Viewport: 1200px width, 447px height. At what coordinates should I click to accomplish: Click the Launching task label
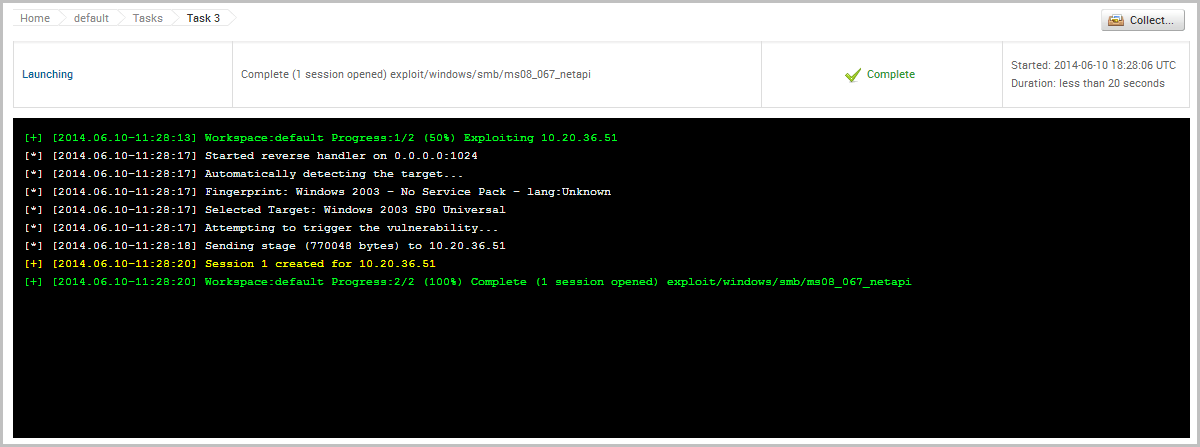47,74
